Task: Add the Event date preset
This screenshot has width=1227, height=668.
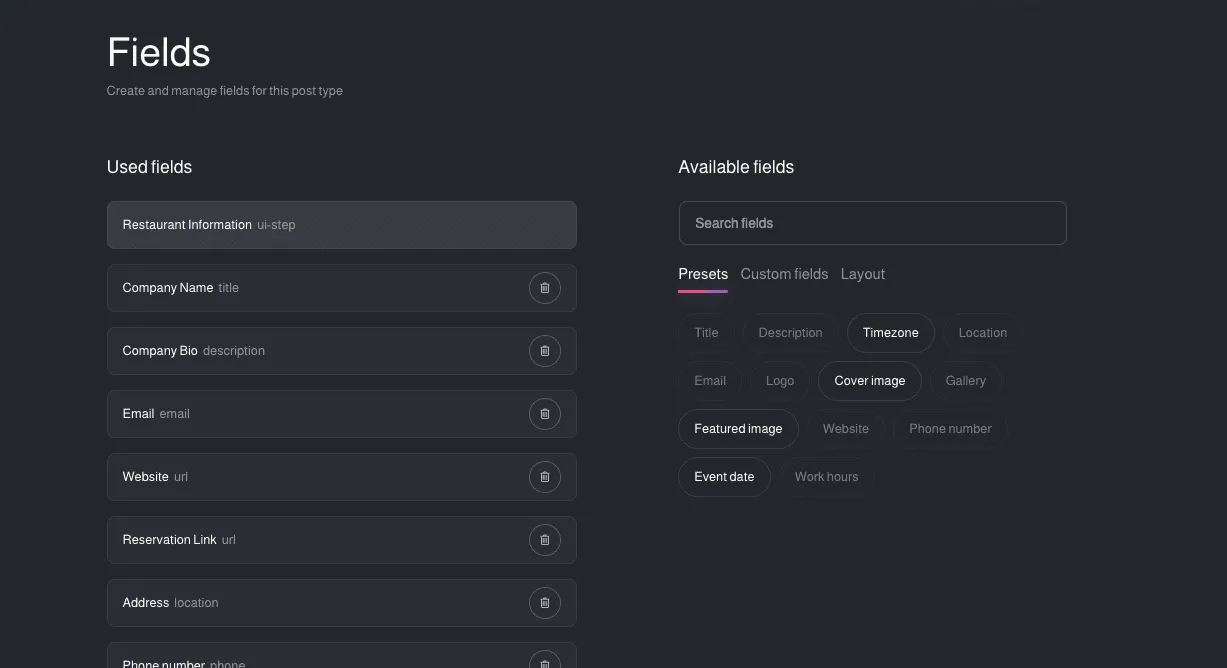Action: (x=724, y=477)
